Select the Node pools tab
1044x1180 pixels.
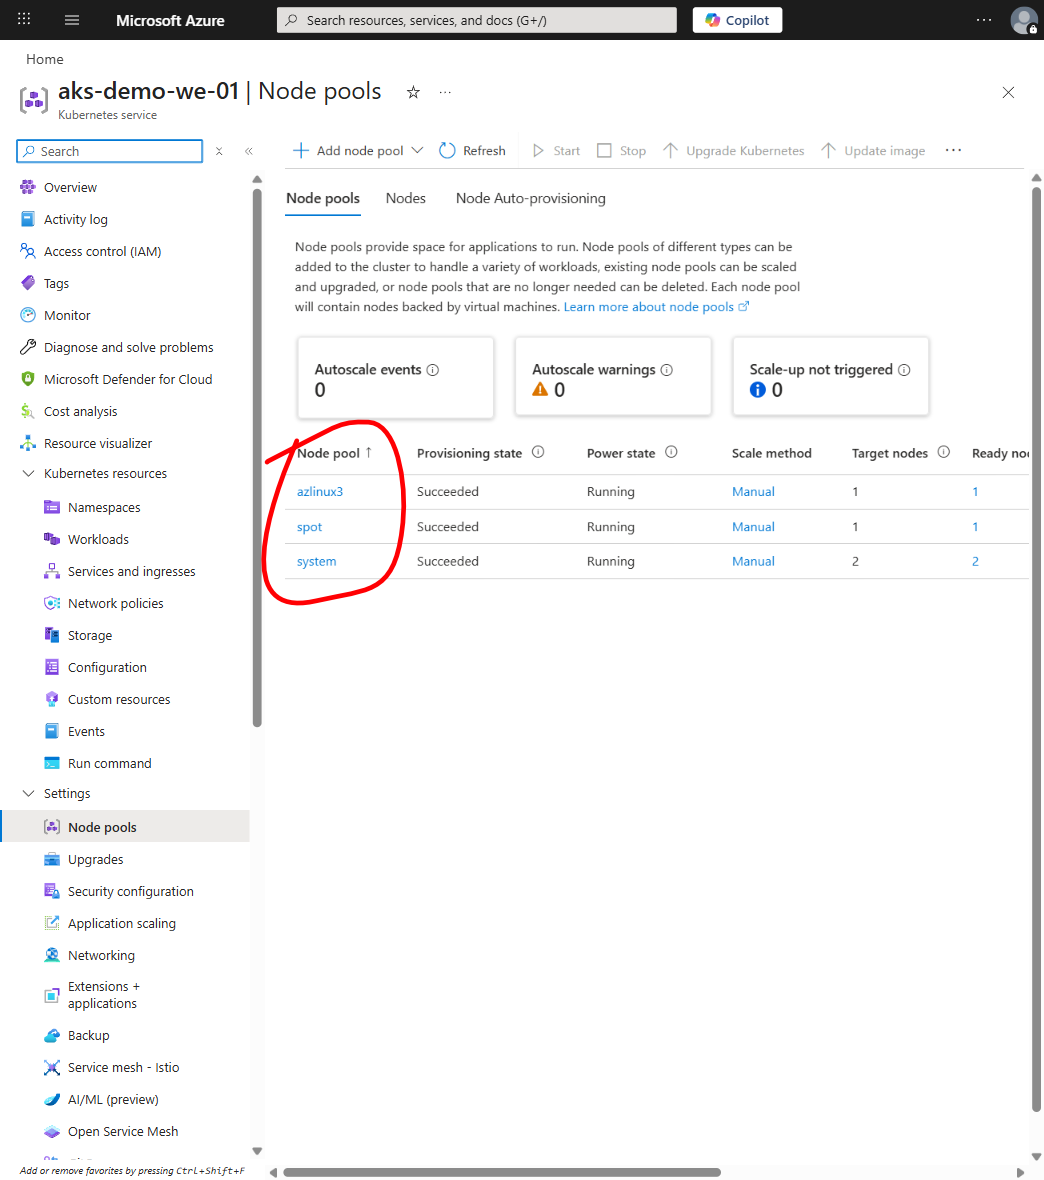(x=323, y=199)
